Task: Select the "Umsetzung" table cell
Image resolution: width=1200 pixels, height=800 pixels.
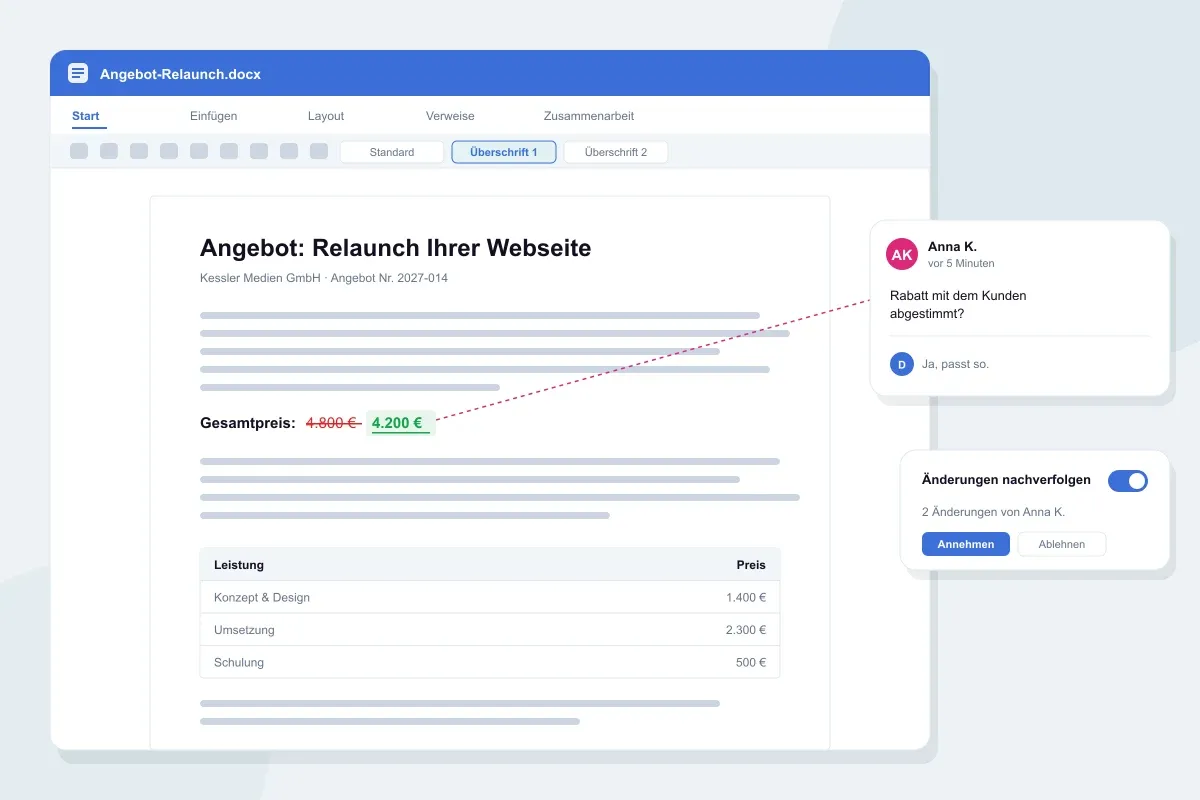Action: 244,630
